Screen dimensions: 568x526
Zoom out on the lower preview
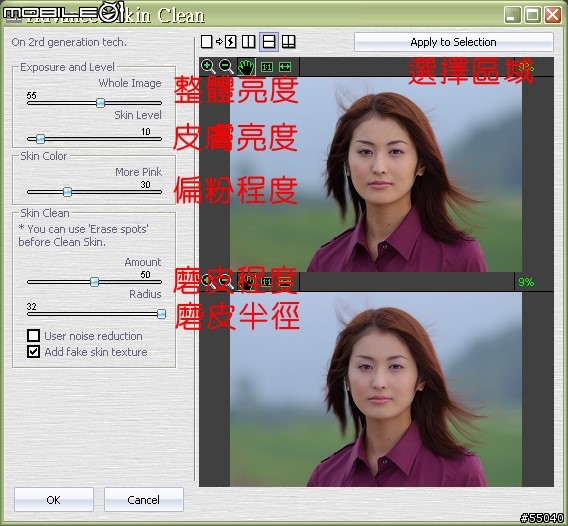click(x=226, y=282)
